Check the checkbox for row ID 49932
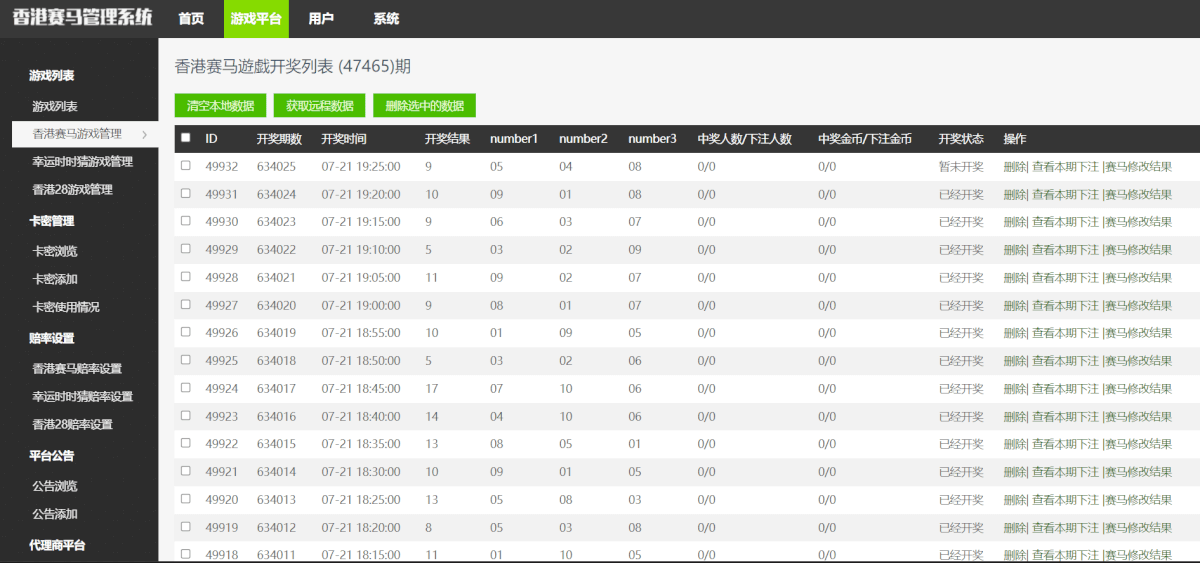This screenshot has width=1200, height=563. (x=185, y=166)
